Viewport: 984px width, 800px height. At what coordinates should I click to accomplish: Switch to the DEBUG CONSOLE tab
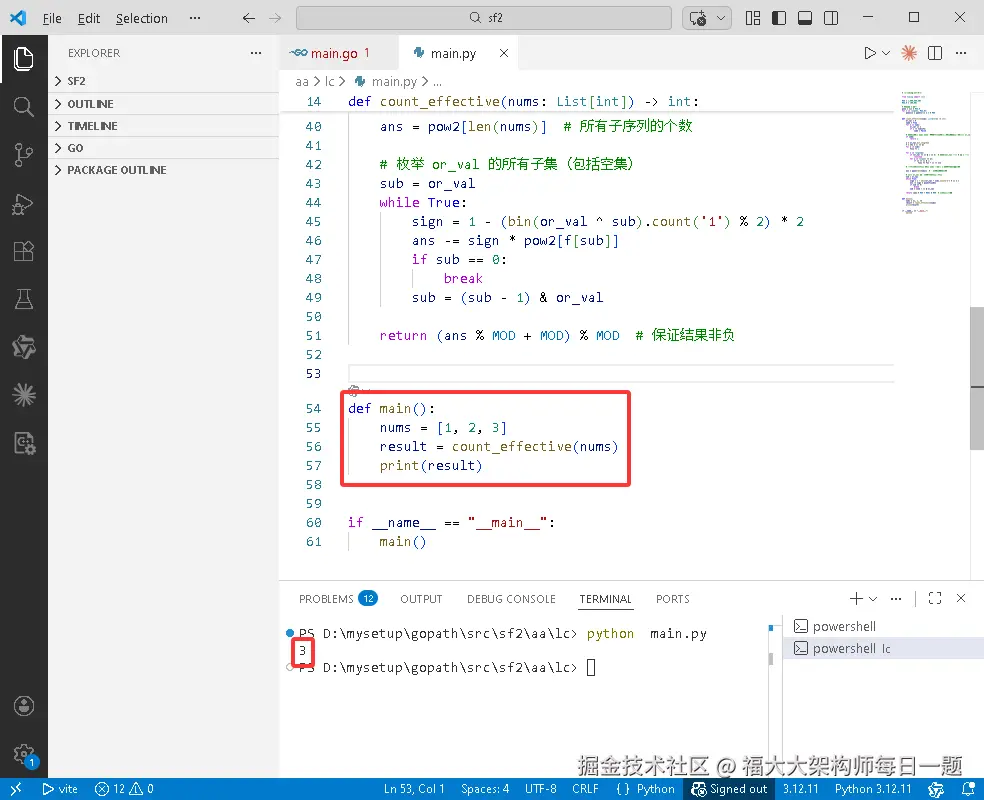click(511, 599)
